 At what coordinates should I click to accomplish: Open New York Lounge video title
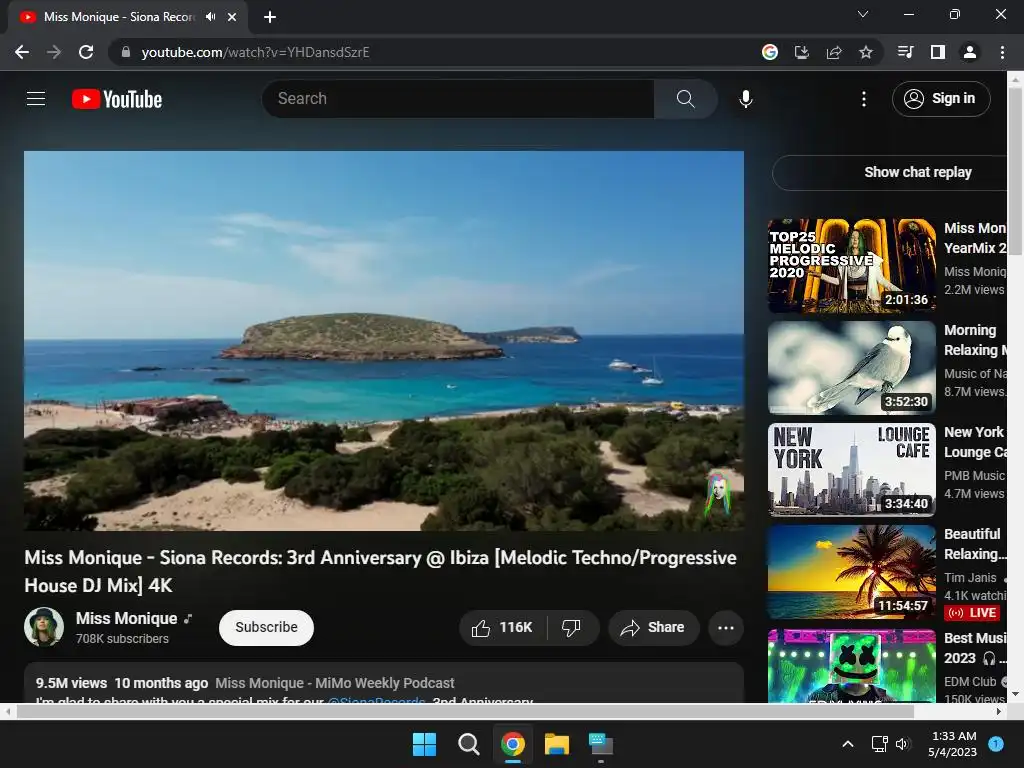coord(975,442)
